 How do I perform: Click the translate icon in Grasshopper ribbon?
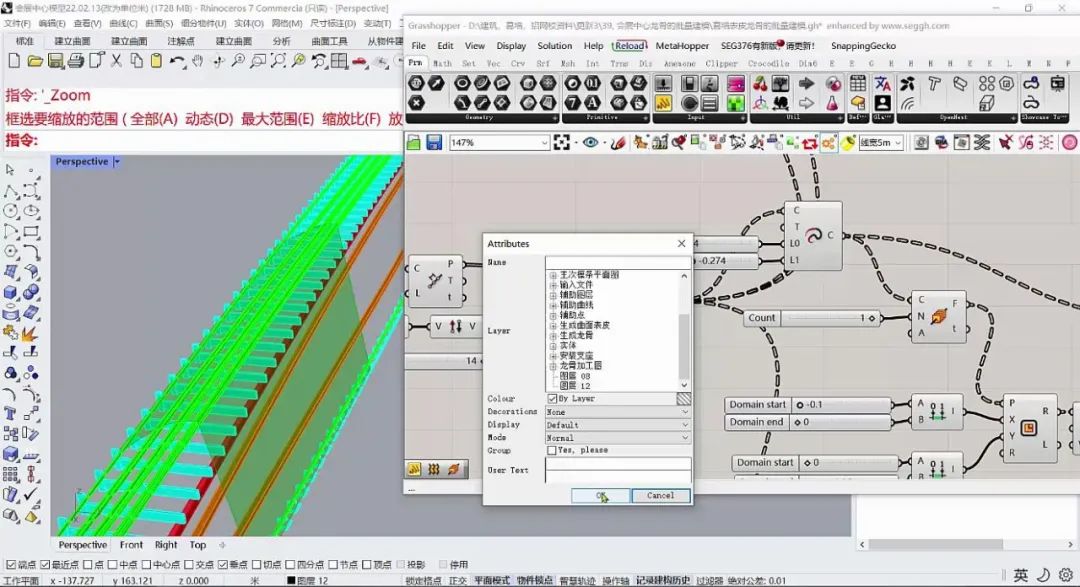(882, 84)
